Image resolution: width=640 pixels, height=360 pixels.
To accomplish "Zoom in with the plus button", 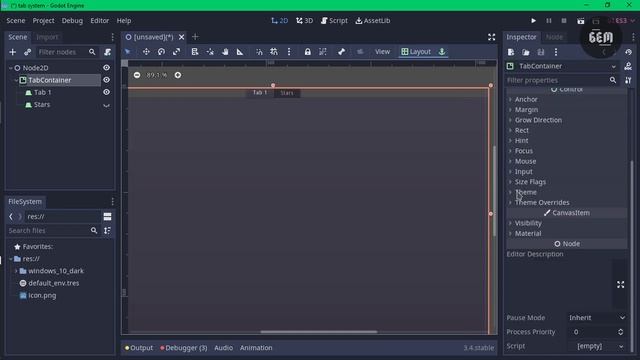I will pos(178,75).
